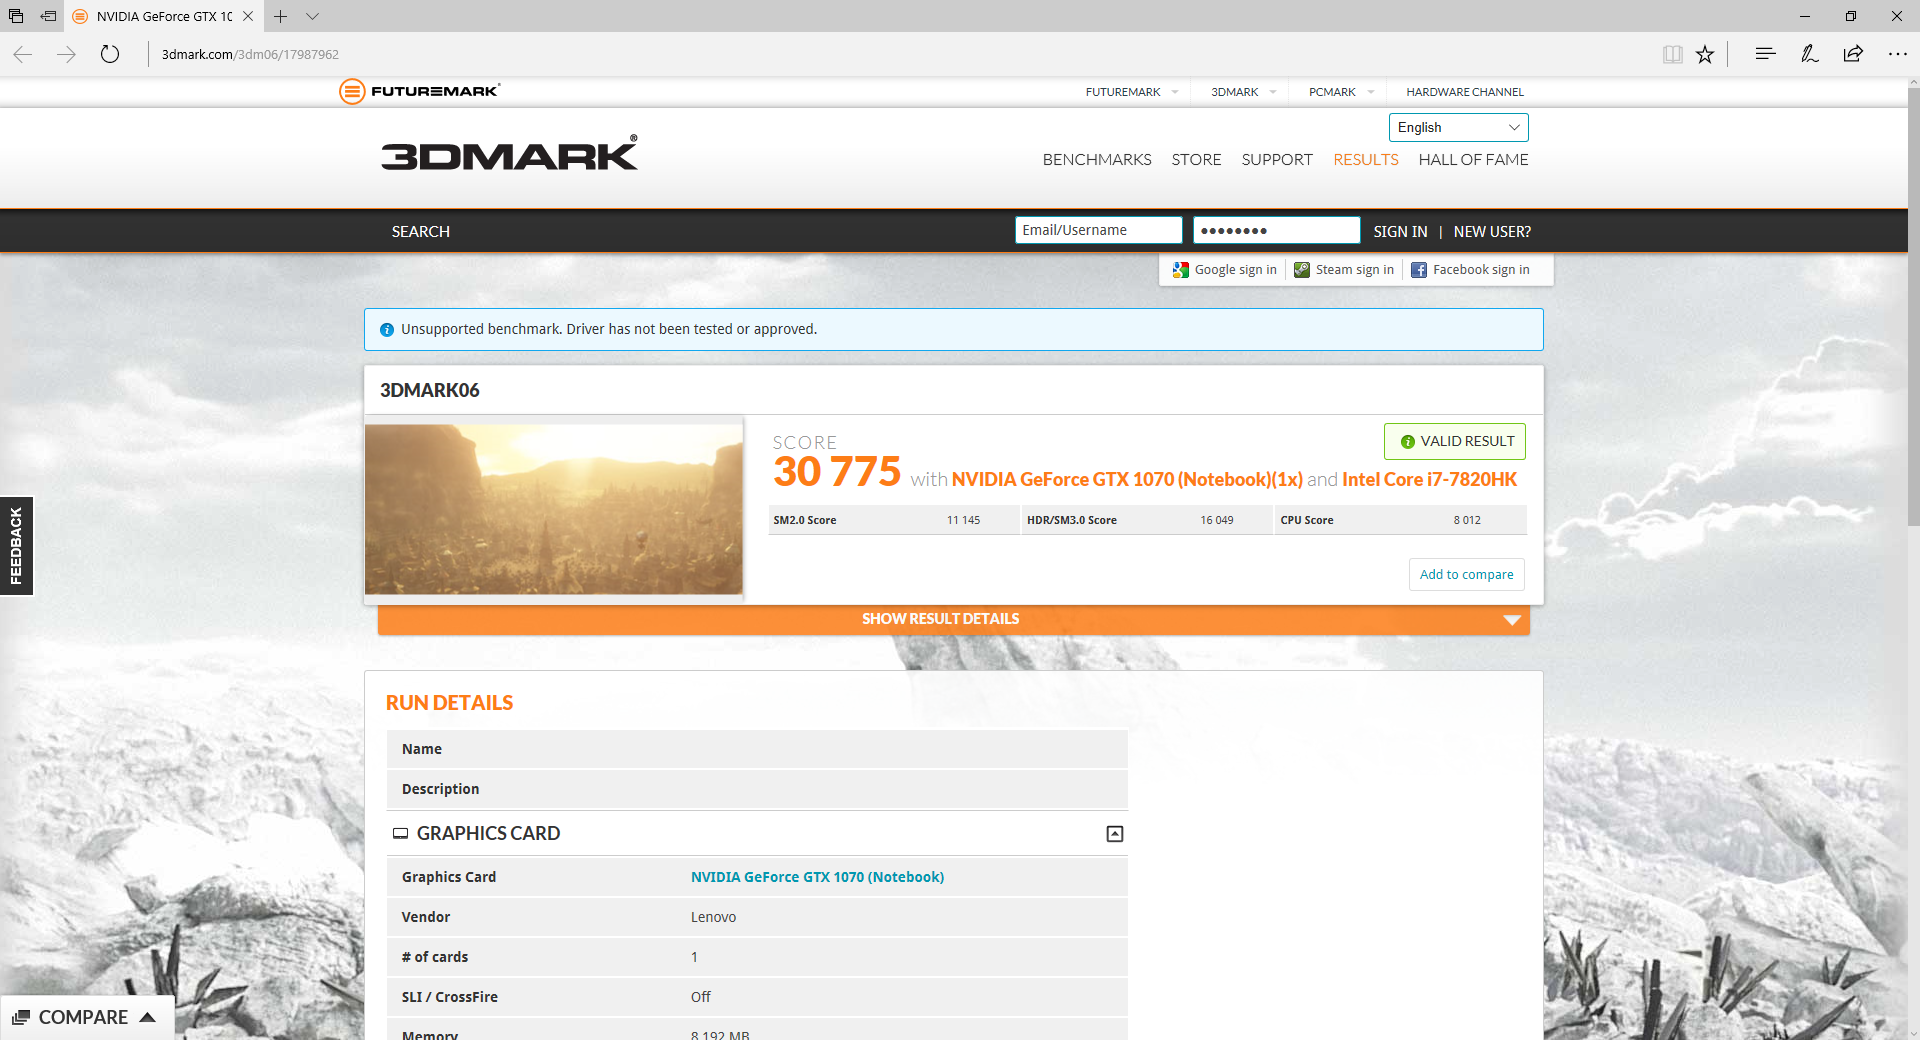Go to SUPPORT menu

(1277, 160)
